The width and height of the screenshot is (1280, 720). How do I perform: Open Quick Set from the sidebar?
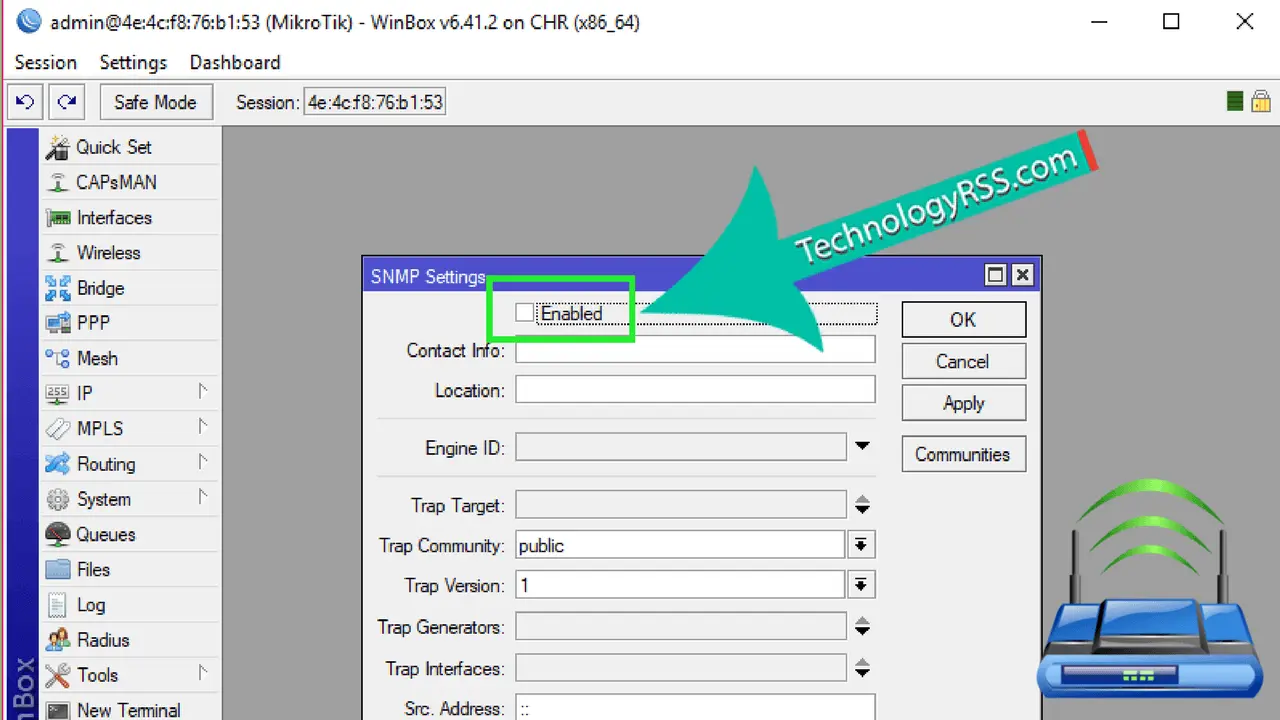(x=113, y=147)
